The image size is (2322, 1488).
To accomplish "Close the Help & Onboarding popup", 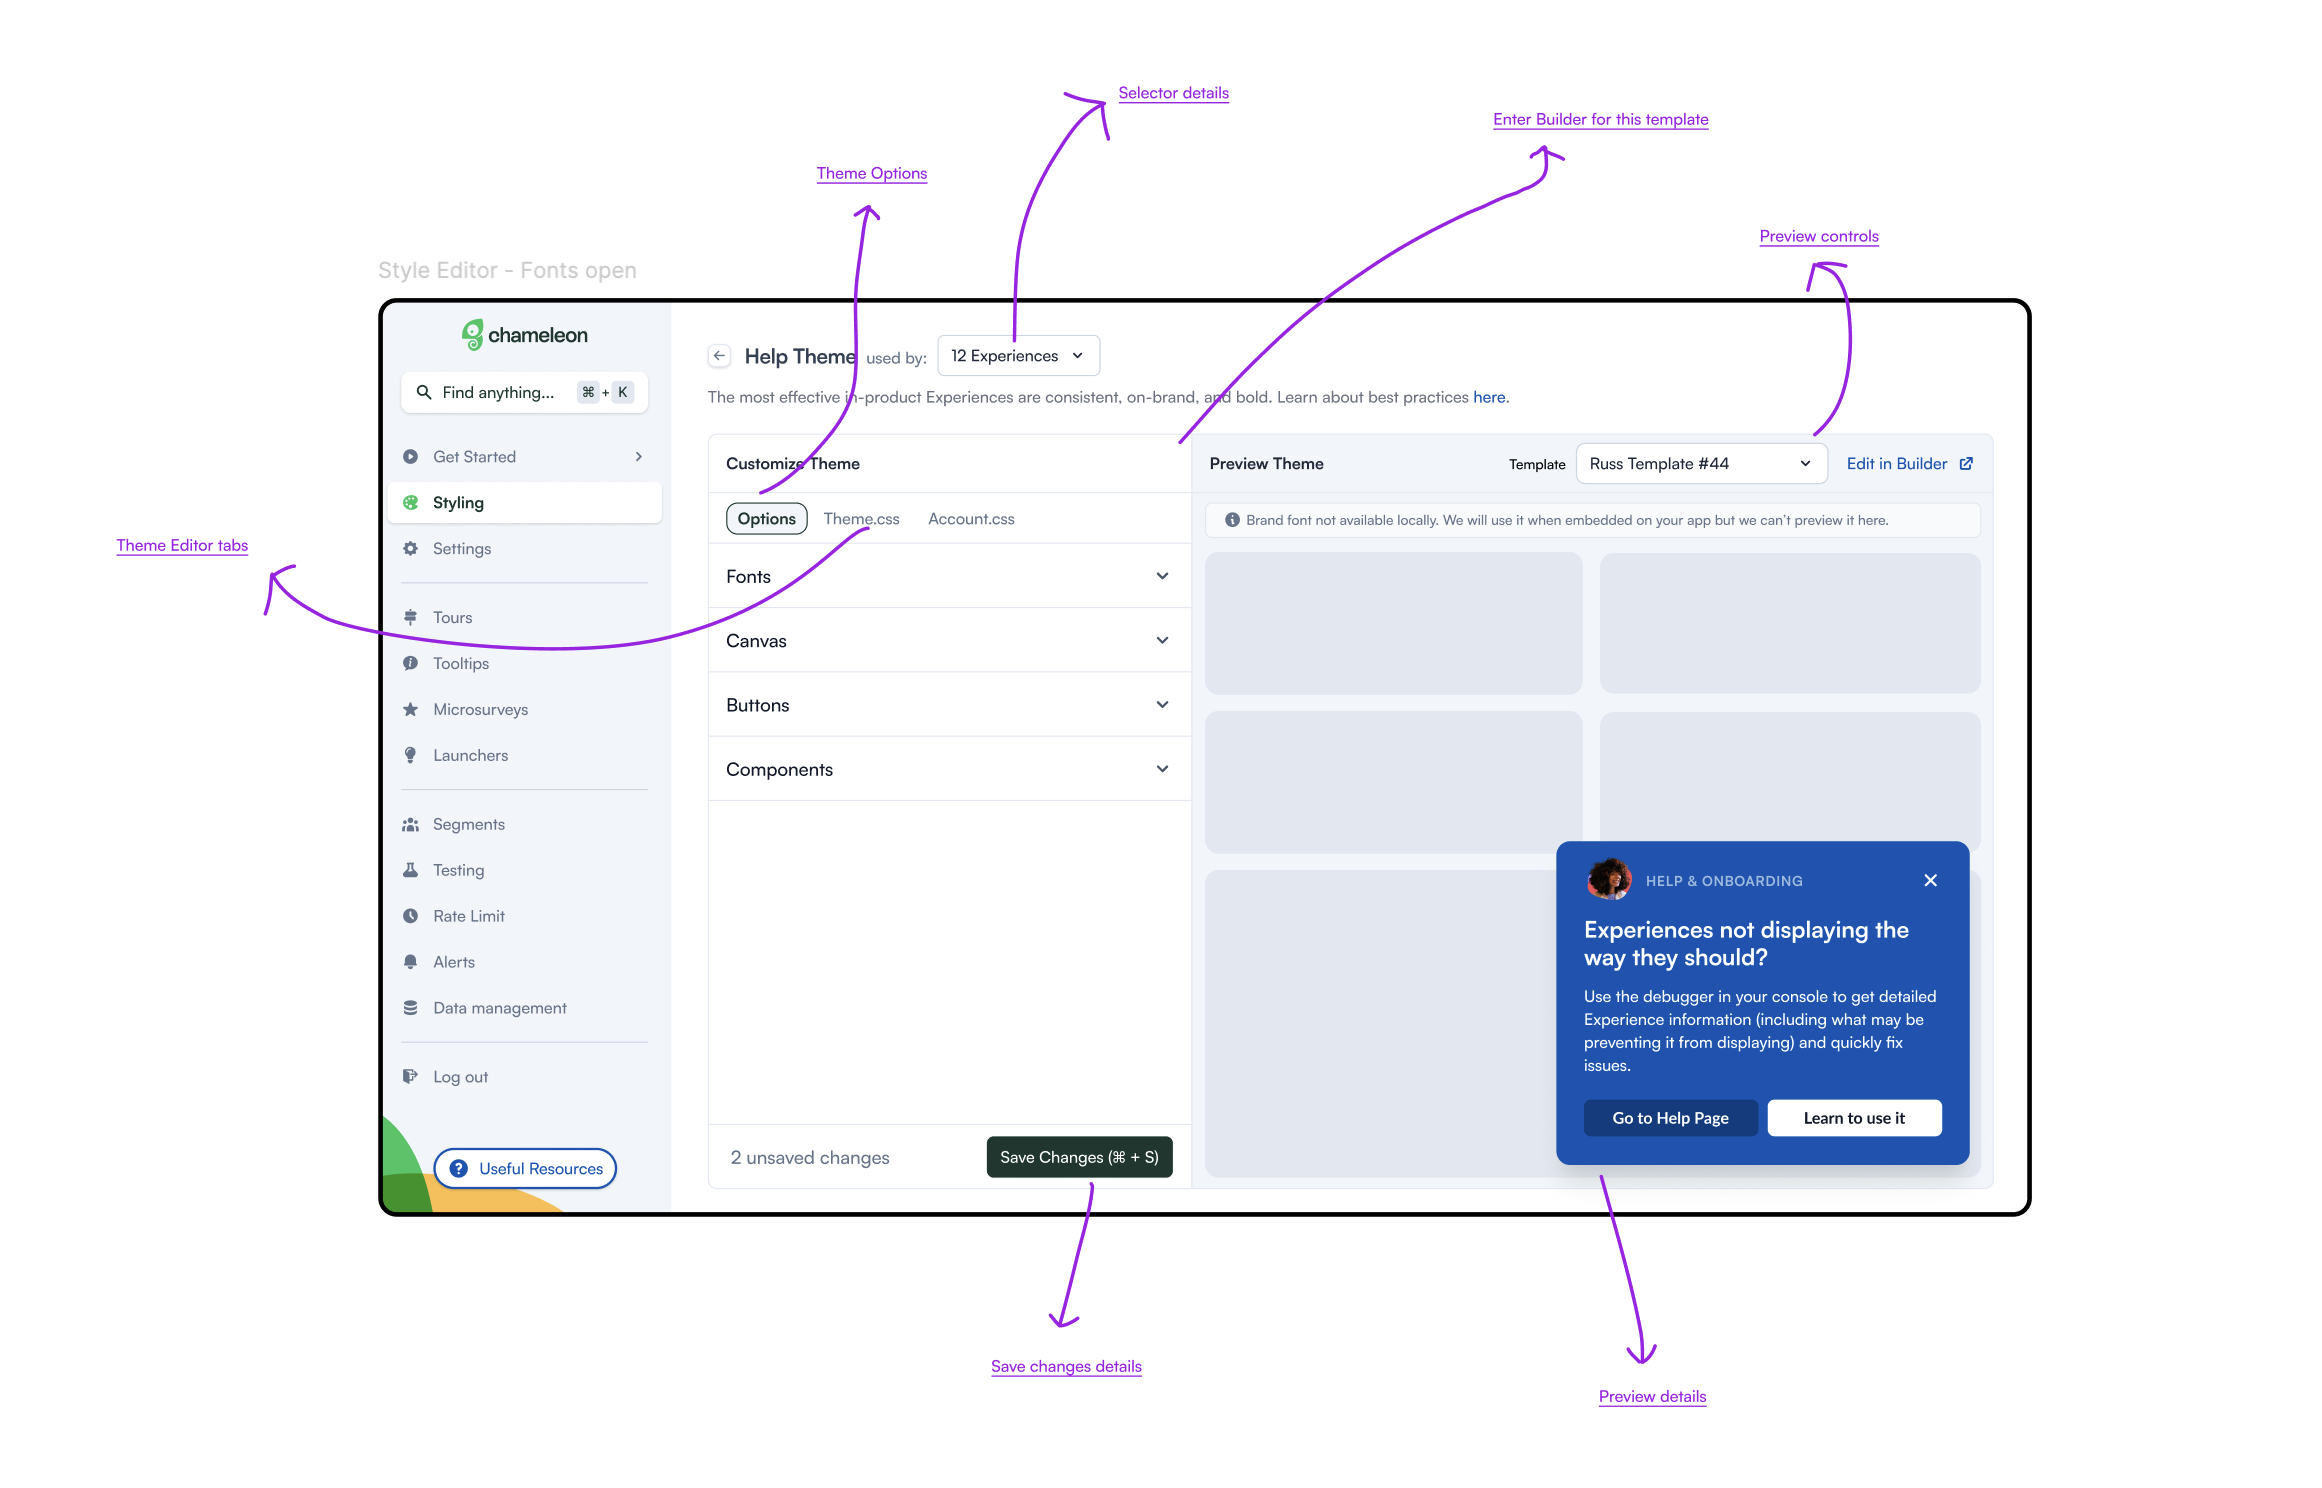I will click(x=1930, y=880).
